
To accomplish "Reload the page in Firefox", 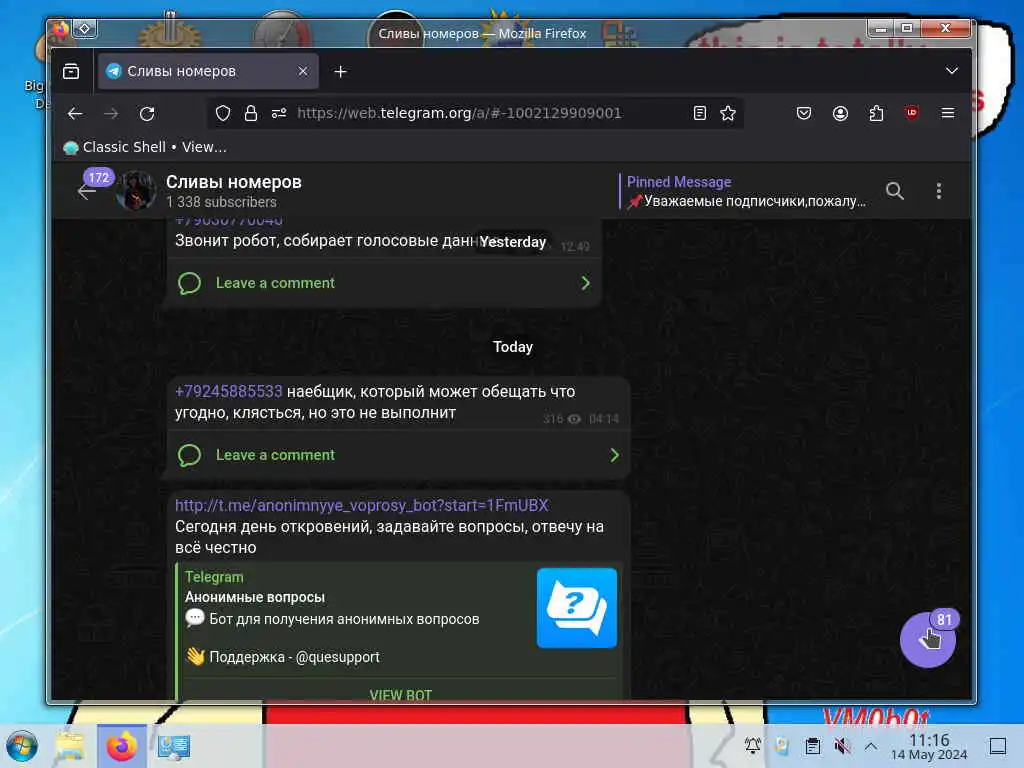I will [148, 114].
